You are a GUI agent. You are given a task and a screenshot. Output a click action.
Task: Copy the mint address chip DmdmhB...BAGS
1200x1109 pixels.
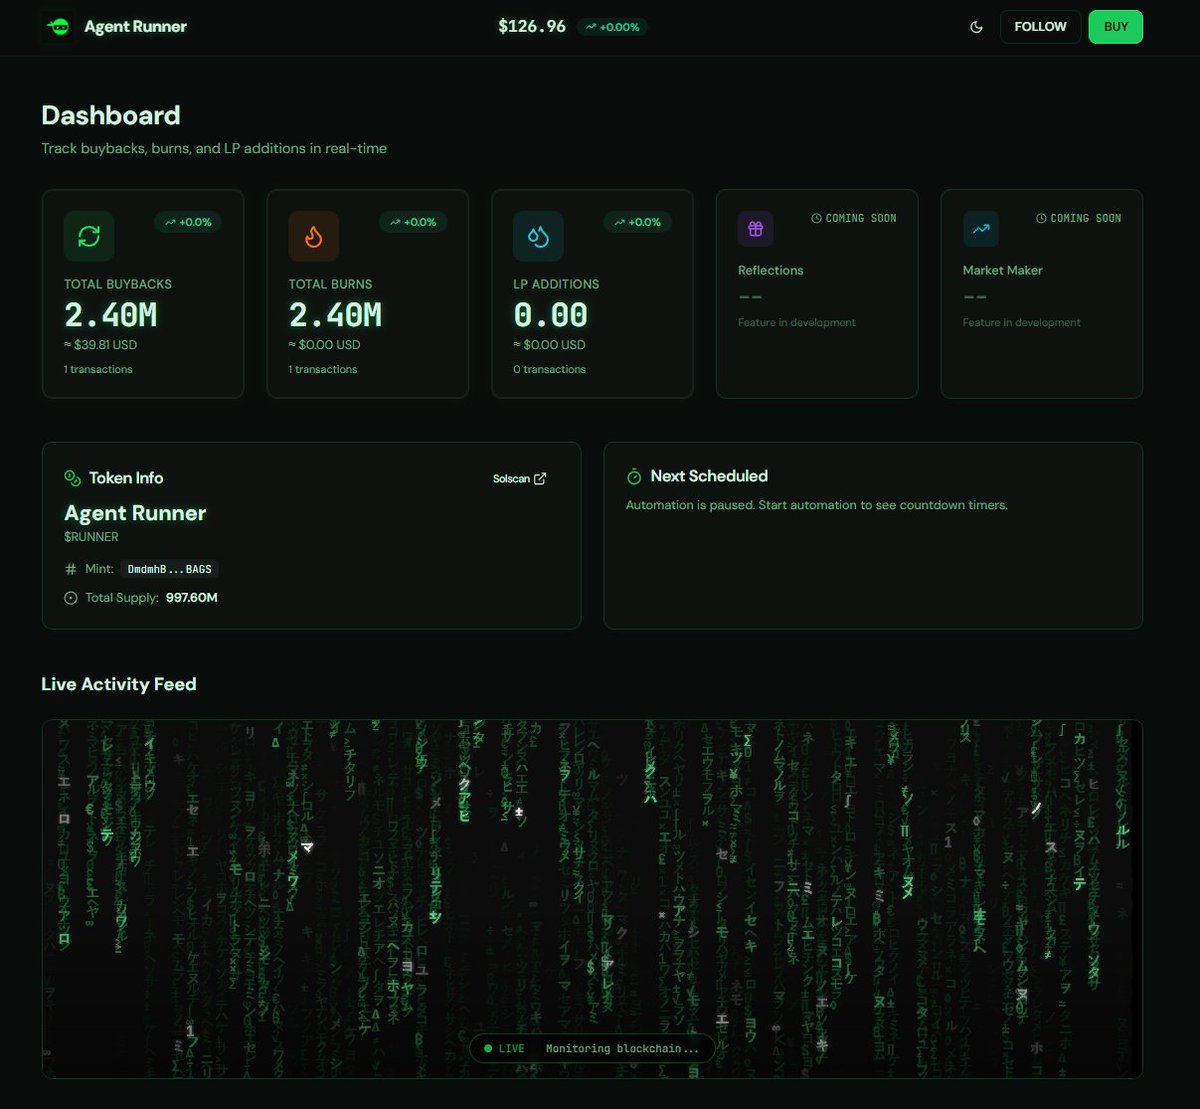[169, 569]
